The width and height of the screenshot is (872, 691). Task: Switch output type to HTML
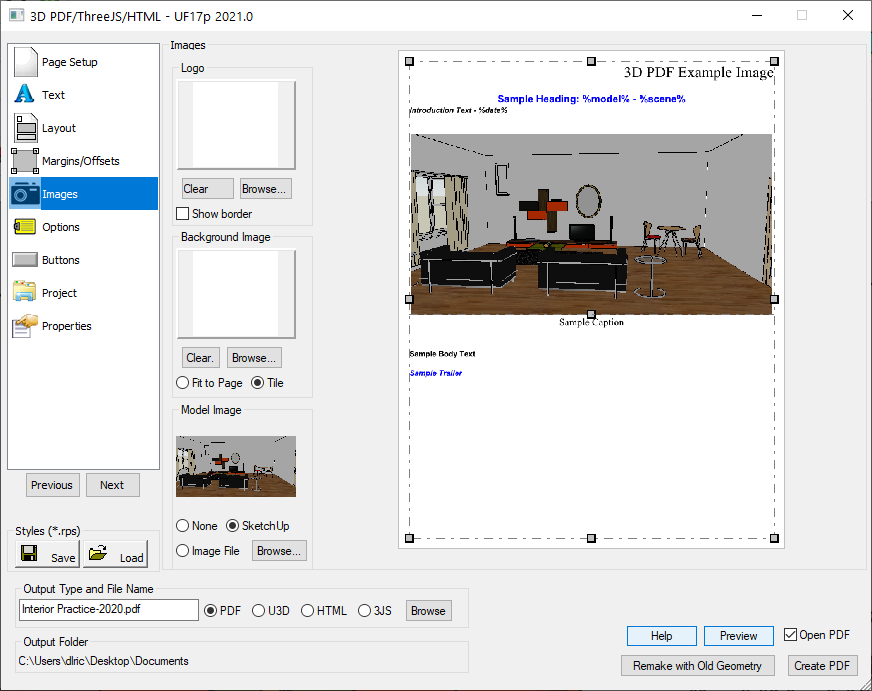[308, 610]
